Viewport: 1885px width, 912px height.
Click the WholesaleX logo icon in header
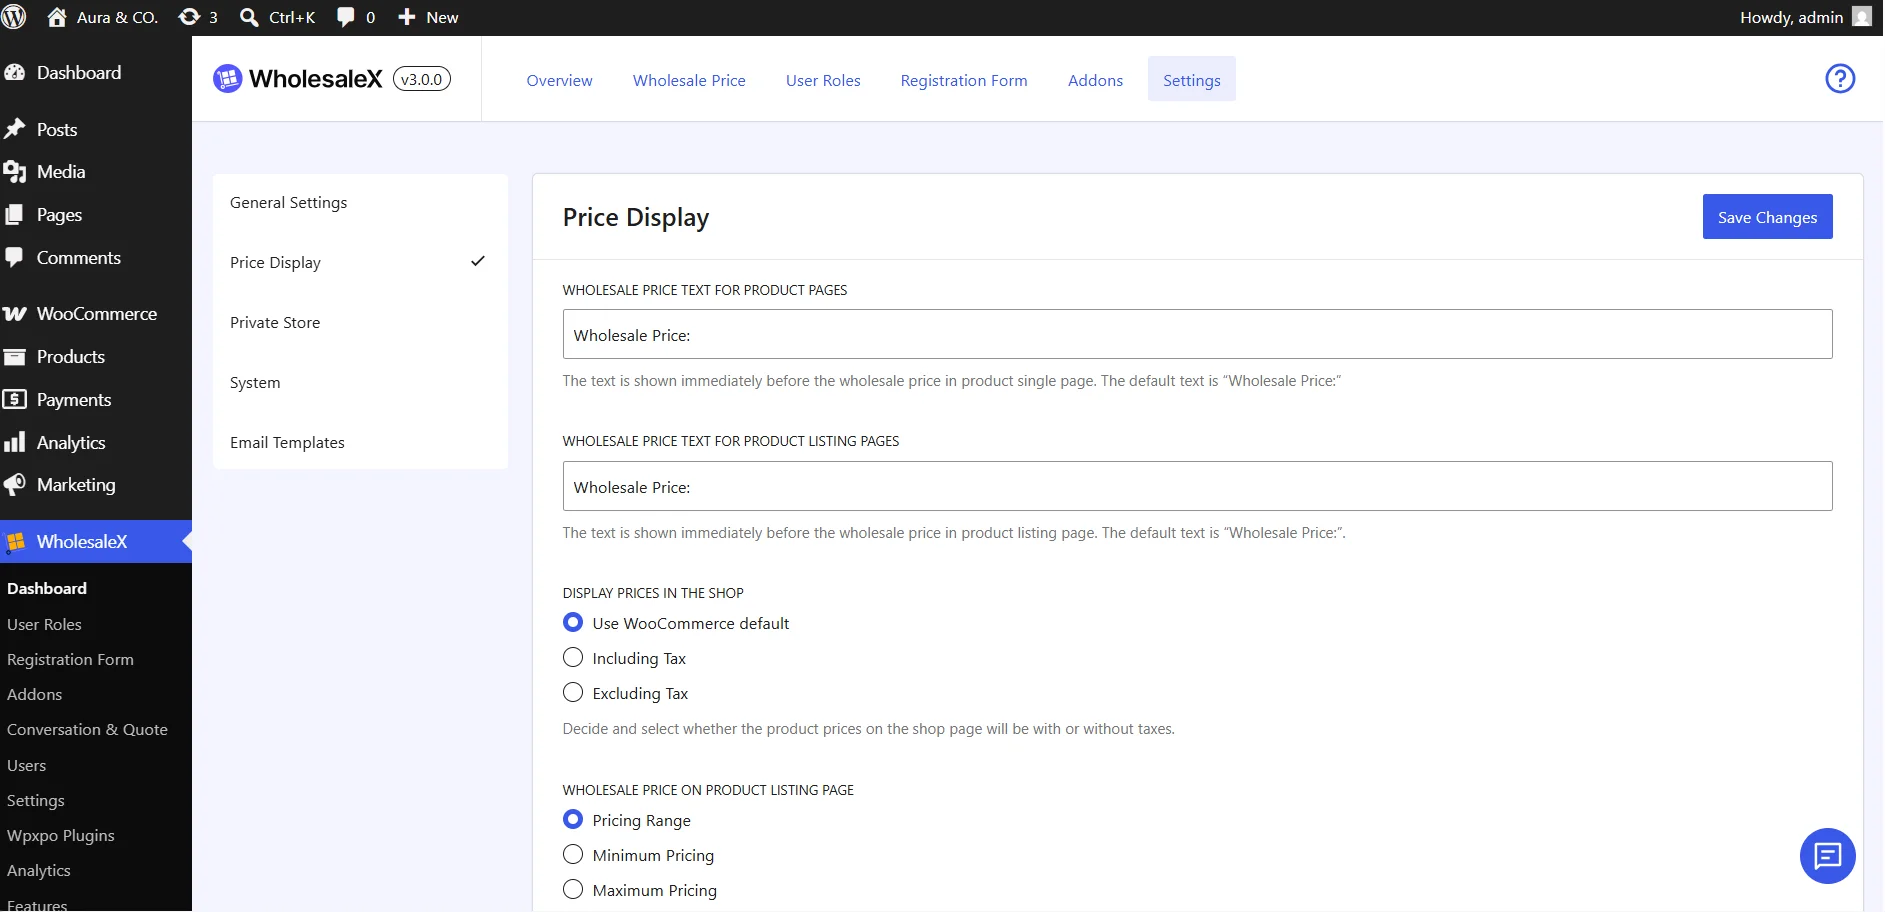pyautogui.click(x=228, y=78)
